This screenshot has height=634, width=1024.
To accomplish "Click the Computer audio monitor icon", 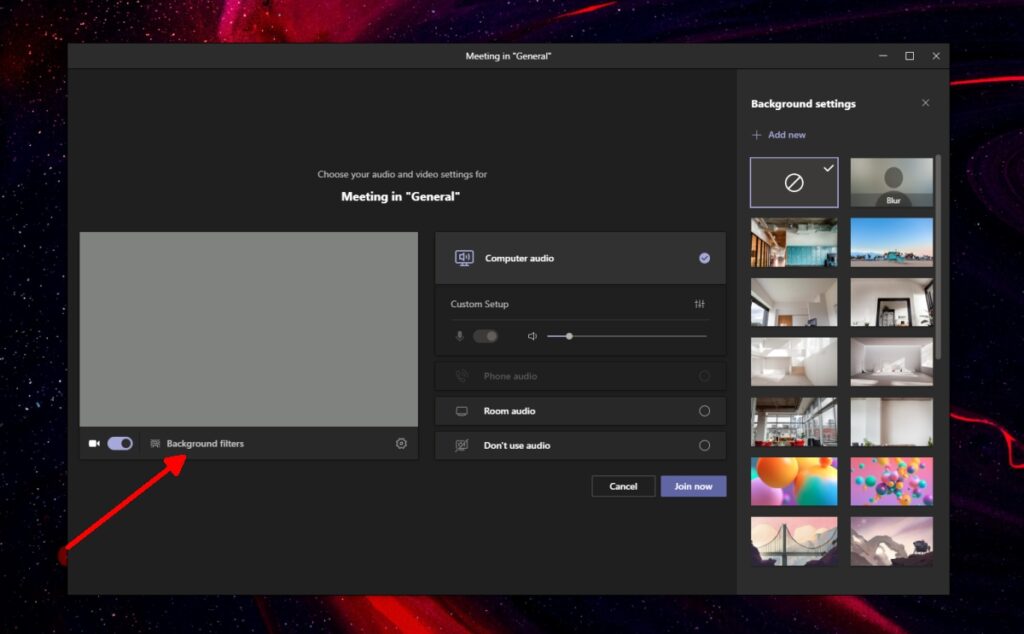I will click(466, 257).
